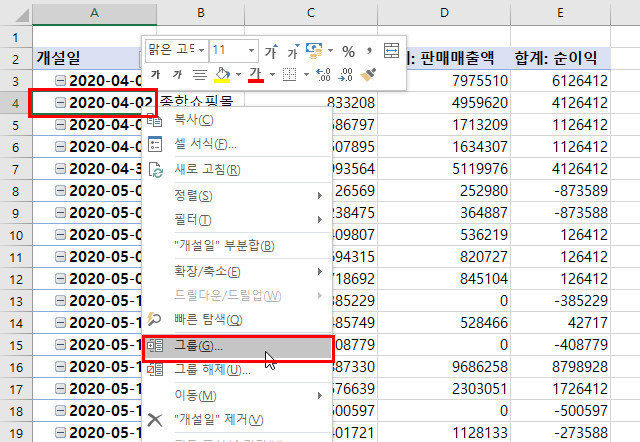Collapse the 2020-04-02 row group

(x=61, y=103)
